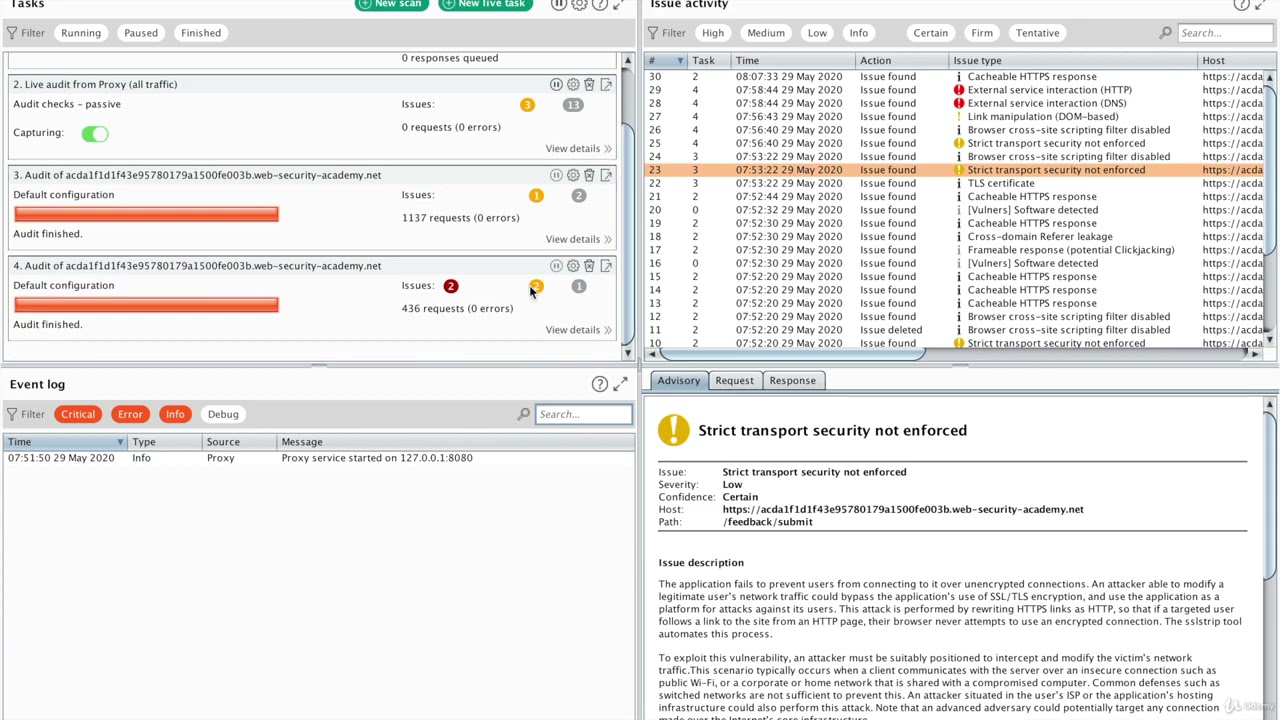
Task: Expand the Tasks panel to full size
Action: (x=620, y=4)
